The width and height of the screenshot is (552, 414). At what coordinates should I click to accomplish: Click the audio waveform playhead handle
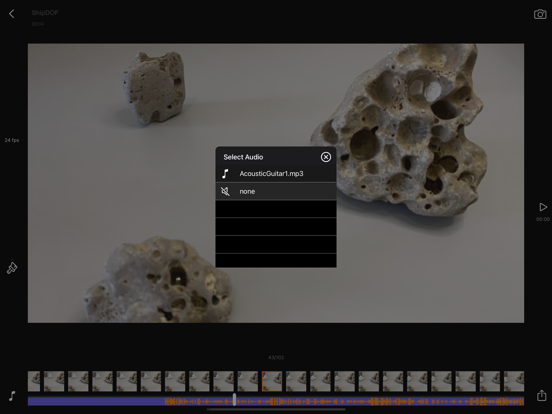(x=234, y=400)
